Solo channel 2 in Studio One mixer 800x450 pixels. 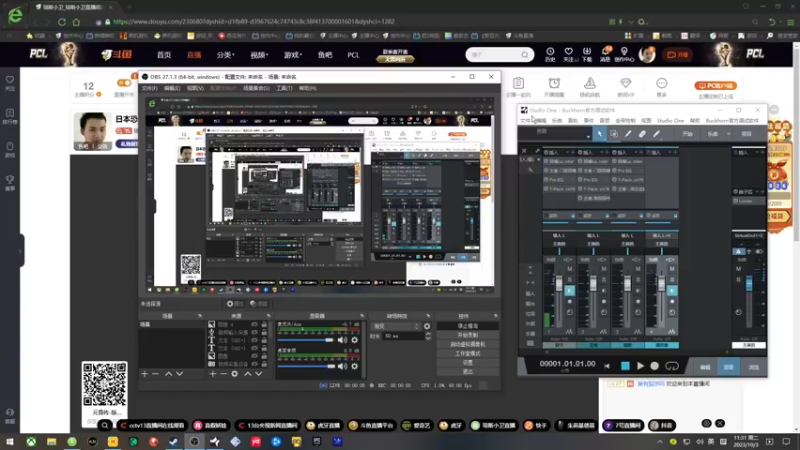604,280
